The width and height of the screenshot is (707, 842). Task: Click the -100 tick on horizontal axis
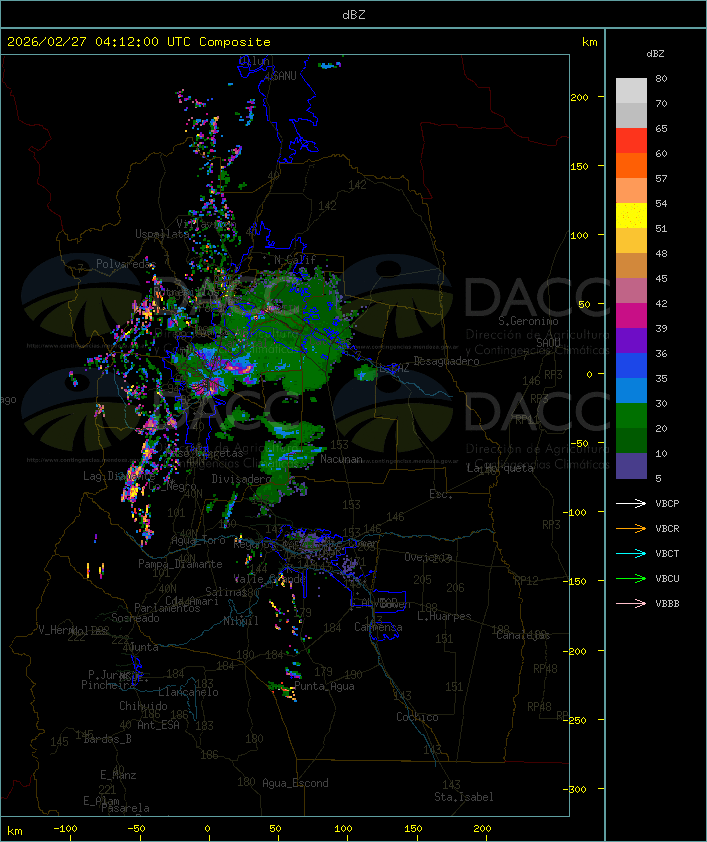click(x=65, y=829)
